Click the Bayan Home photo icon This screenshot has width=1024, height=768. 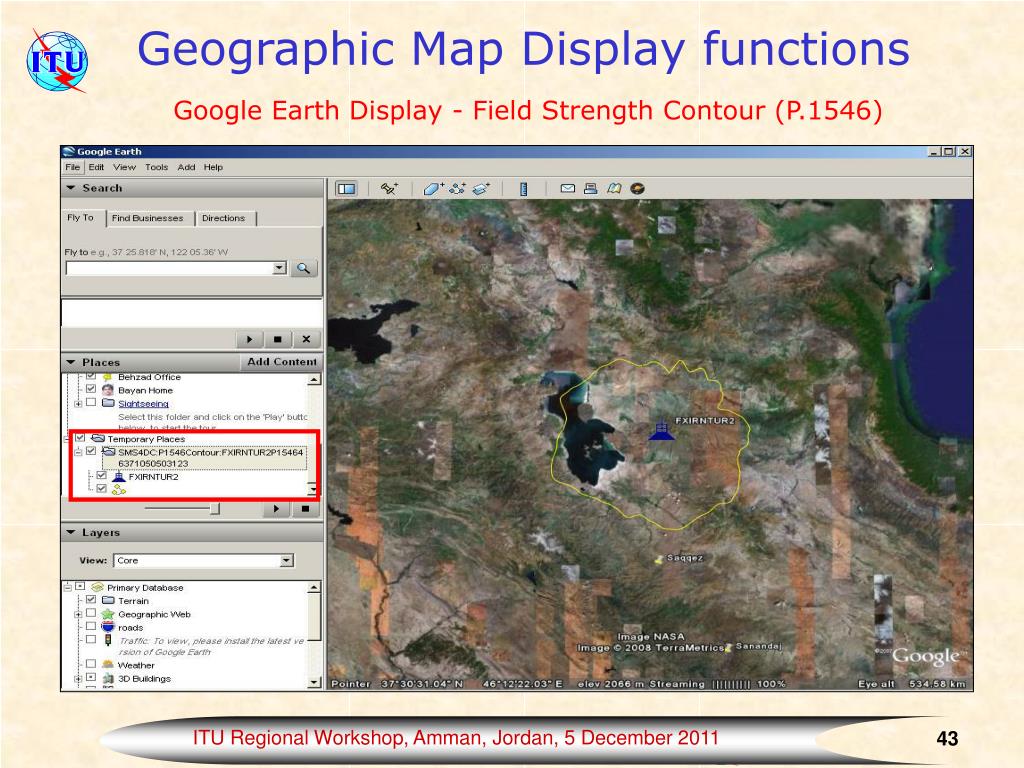tap(108, 390)
